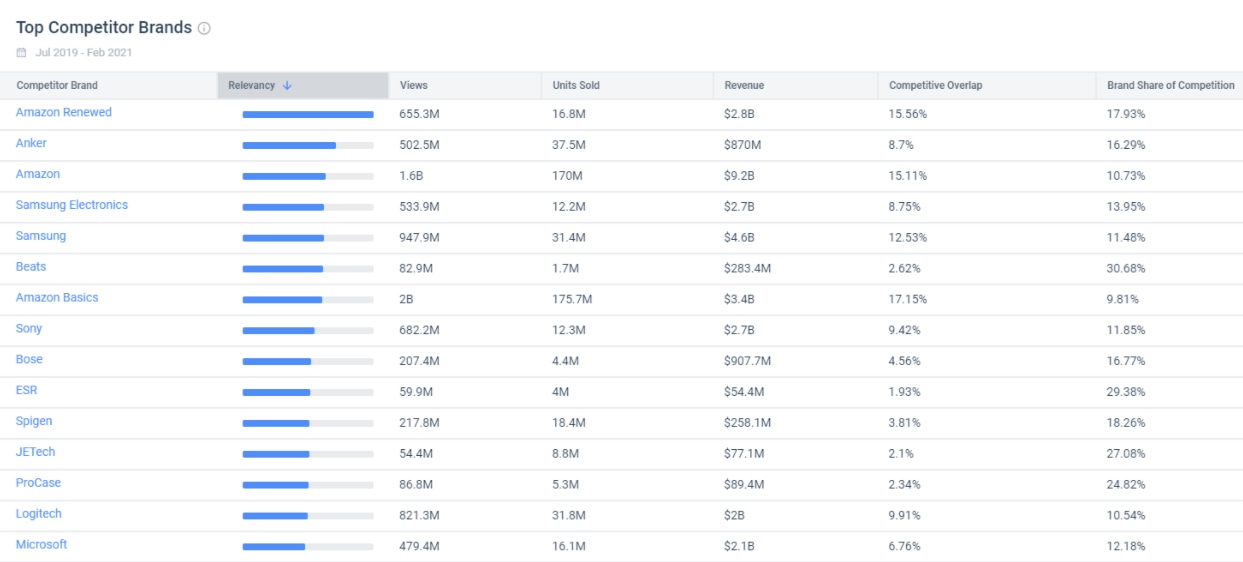This screenshot has width=1243, height=562.
Task: Sort table by Views column header
Action: 413,86
